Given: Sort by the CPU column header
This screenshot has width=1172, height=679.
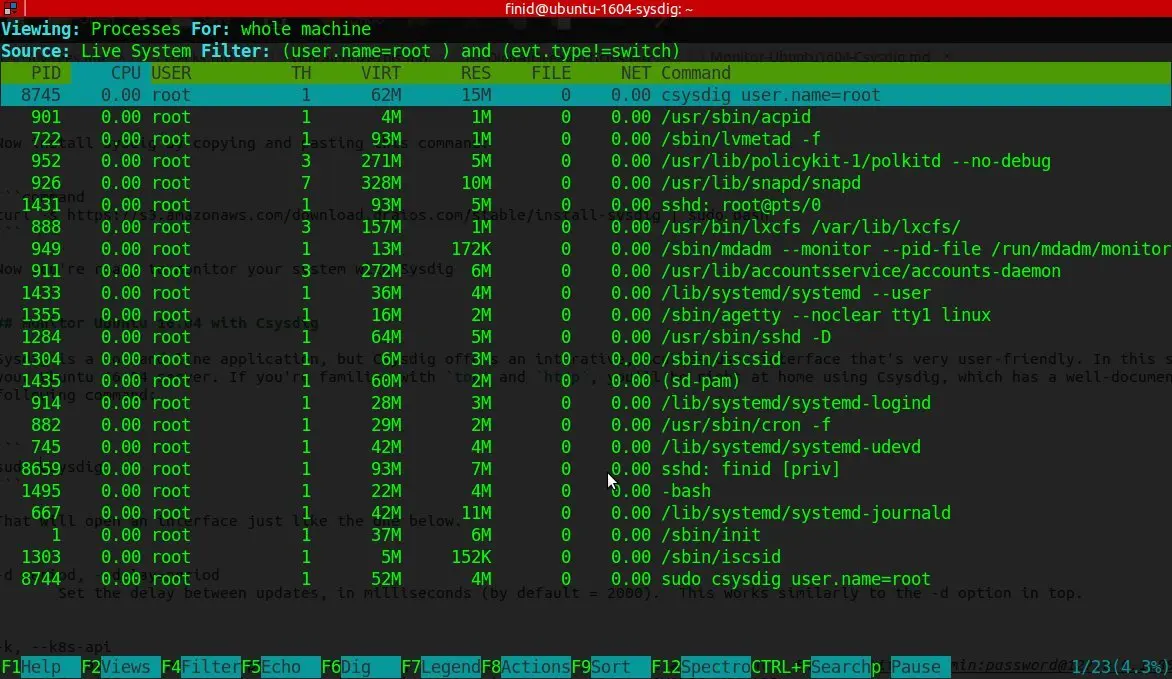Looking at the screenshot, I should point(126,73).
